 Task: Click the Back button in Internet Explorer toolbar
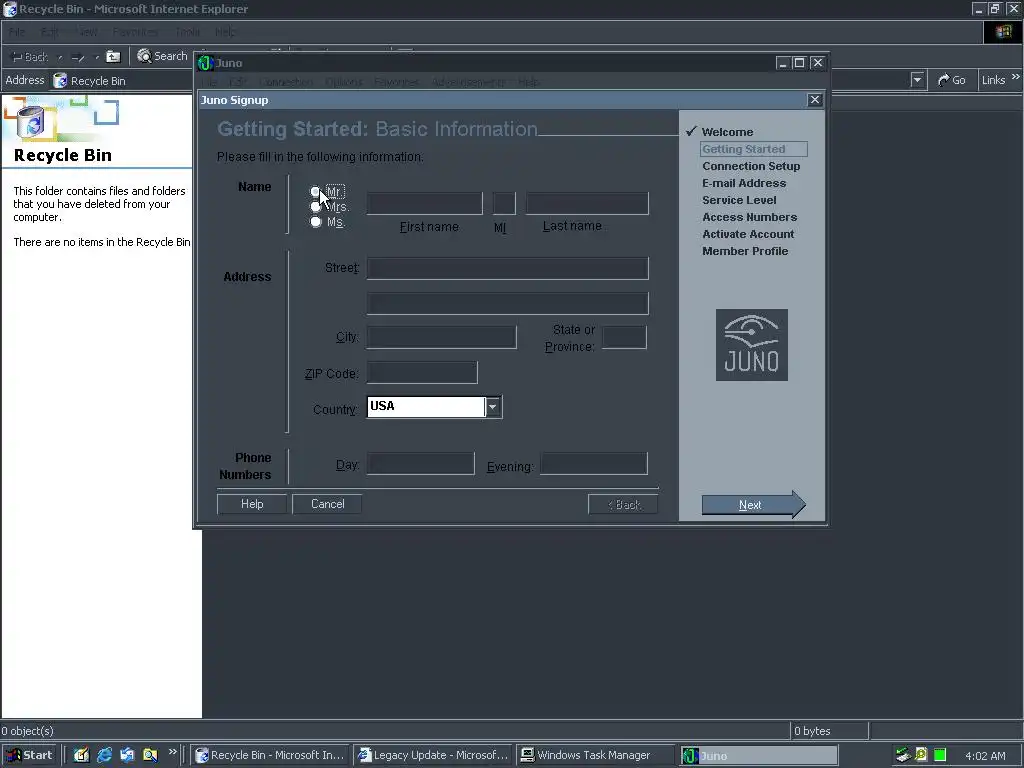tap(30, 57)
